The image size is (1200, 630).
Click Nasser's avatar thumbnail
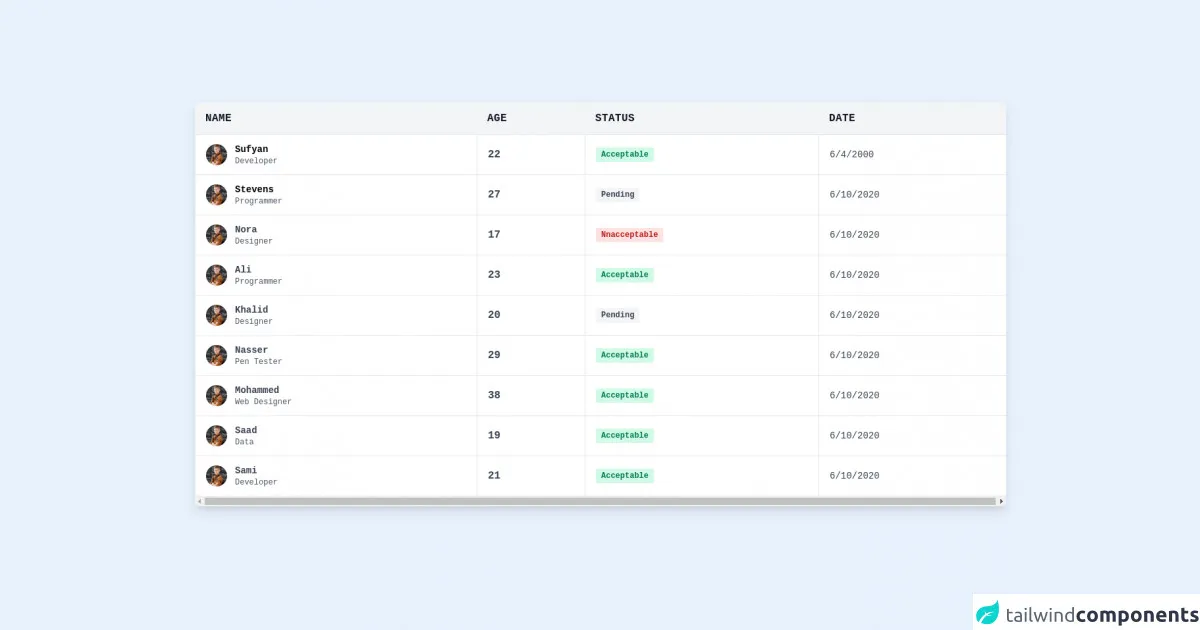(x=216, y=355)
